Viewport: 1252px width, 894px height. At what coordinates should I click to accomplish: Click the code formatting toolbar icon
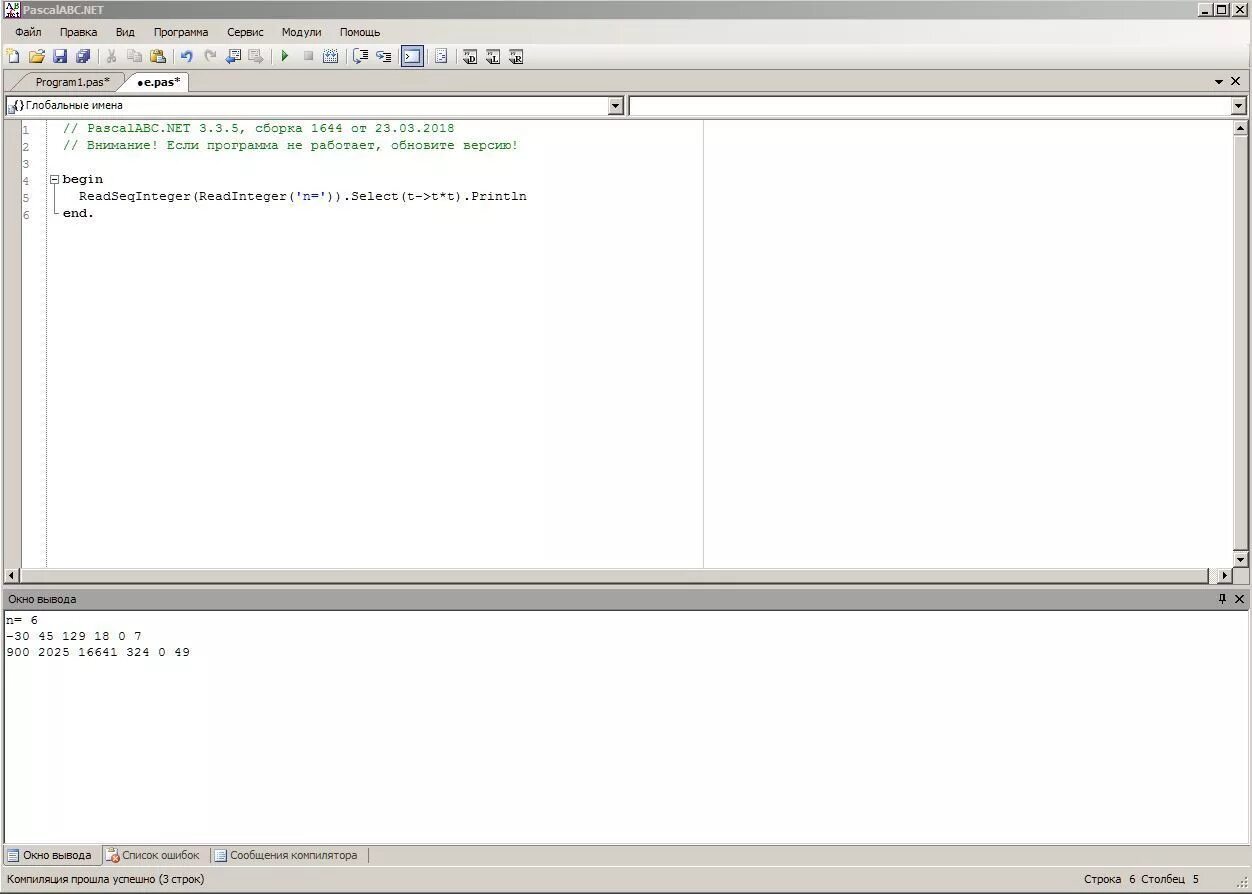pyautogui.click(x=441, y=57)
